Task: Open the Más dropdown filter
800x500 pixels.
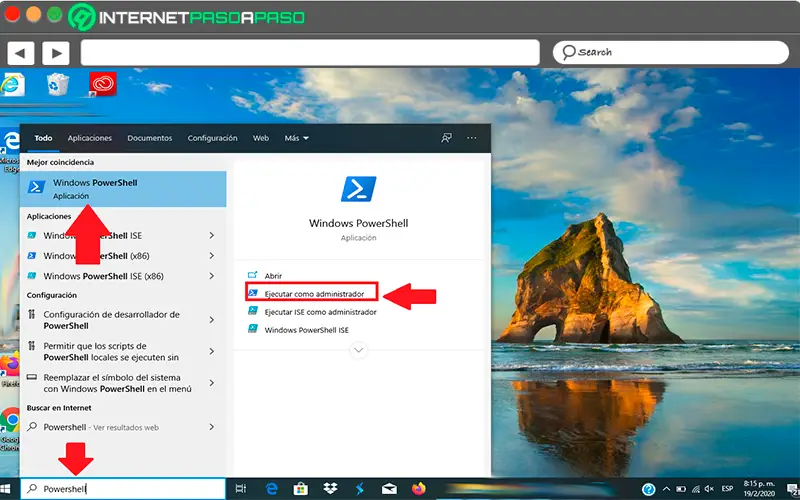Action: [x=297, y=138]
